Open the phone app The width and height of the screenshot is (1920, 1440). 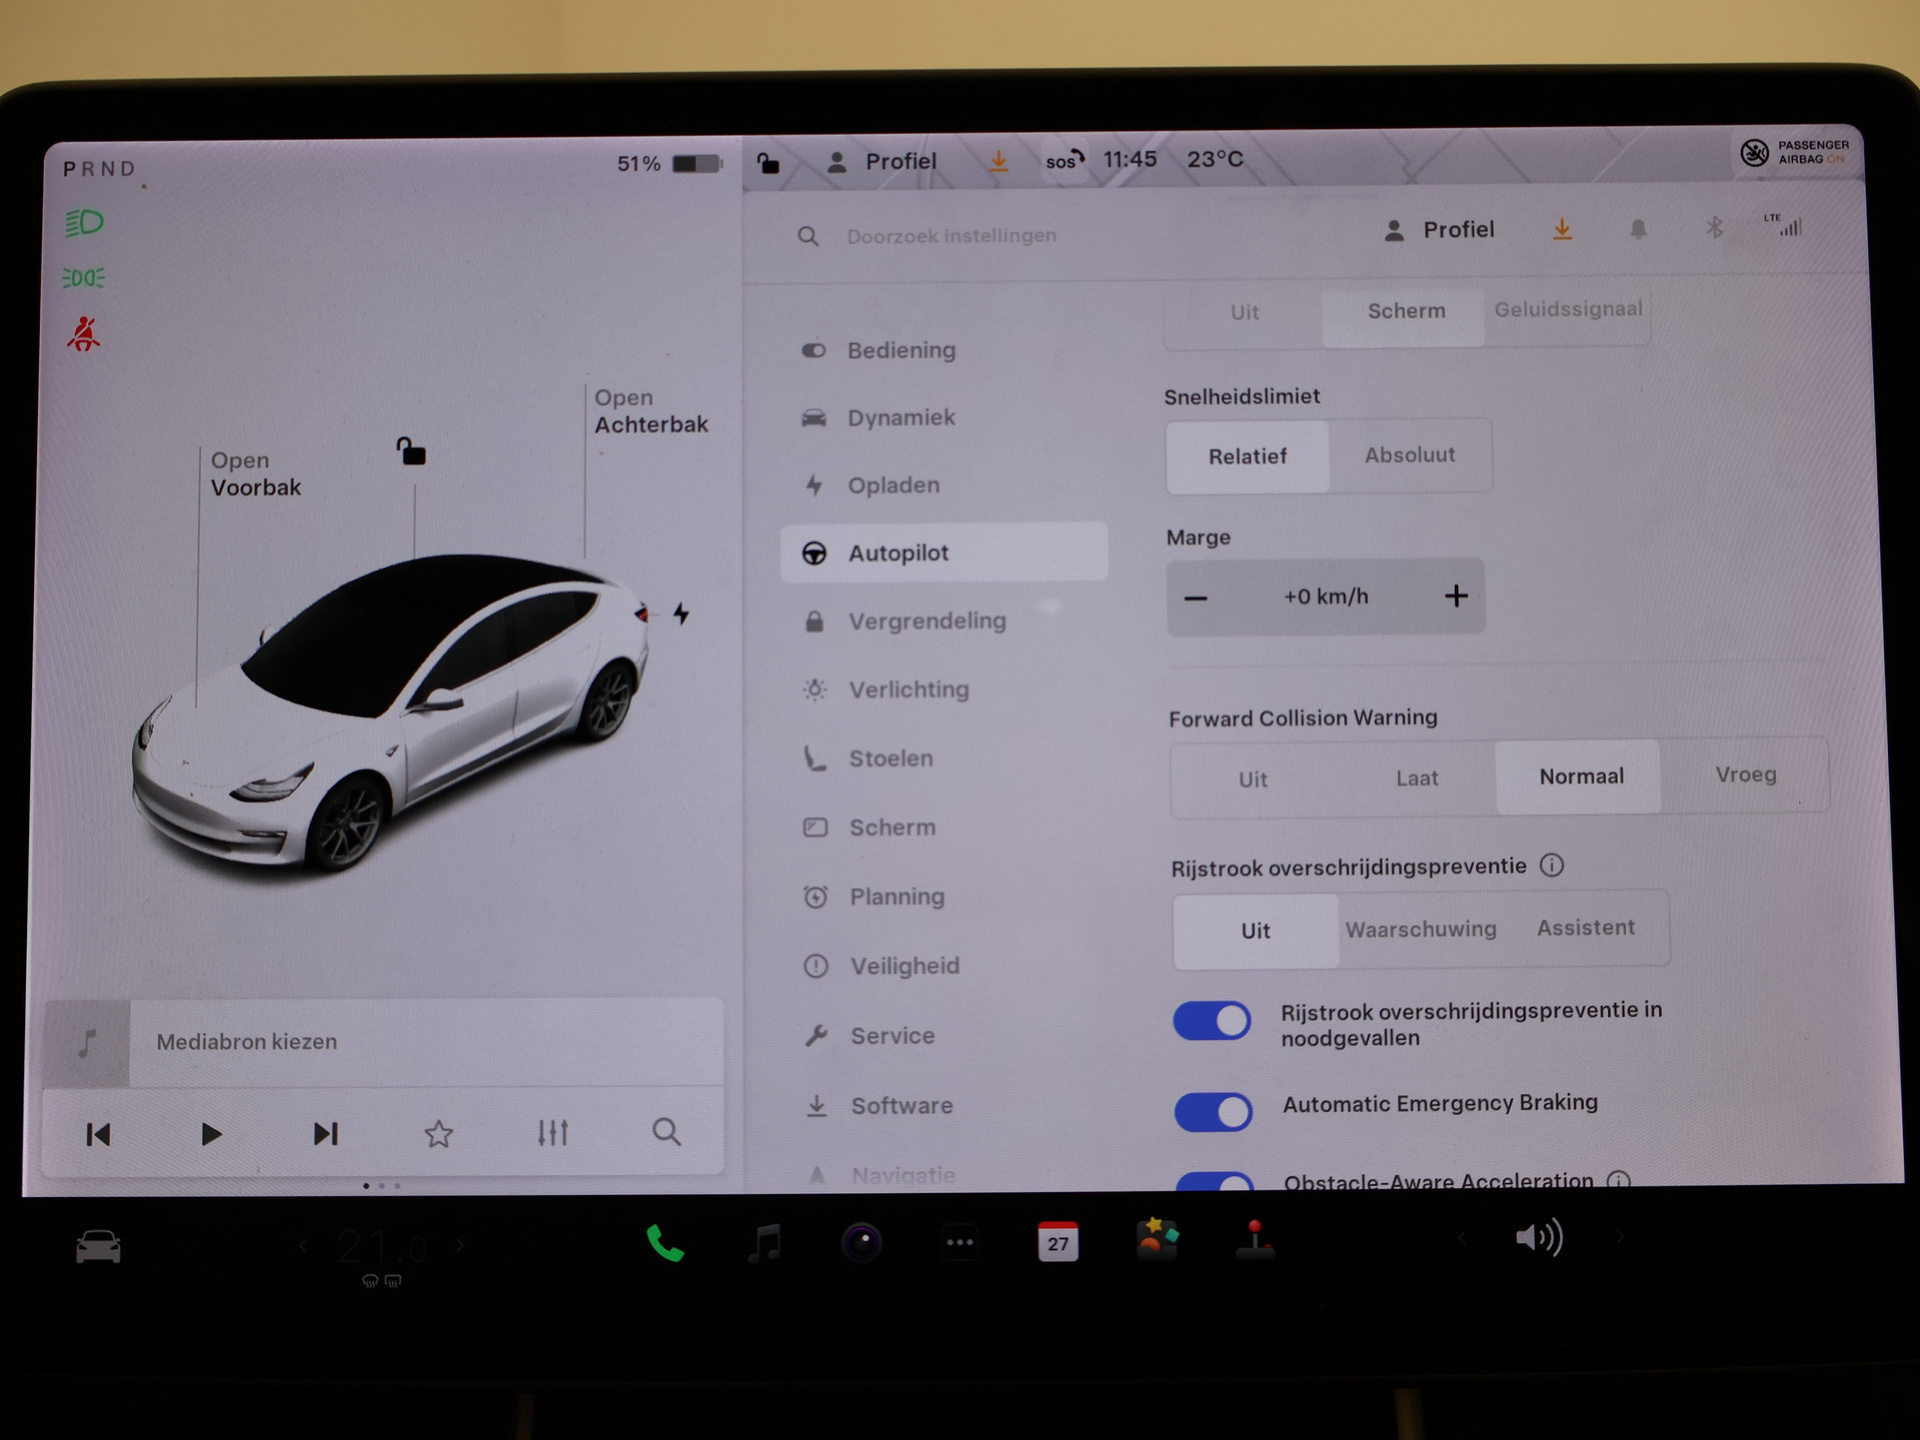coord(665,1243)
